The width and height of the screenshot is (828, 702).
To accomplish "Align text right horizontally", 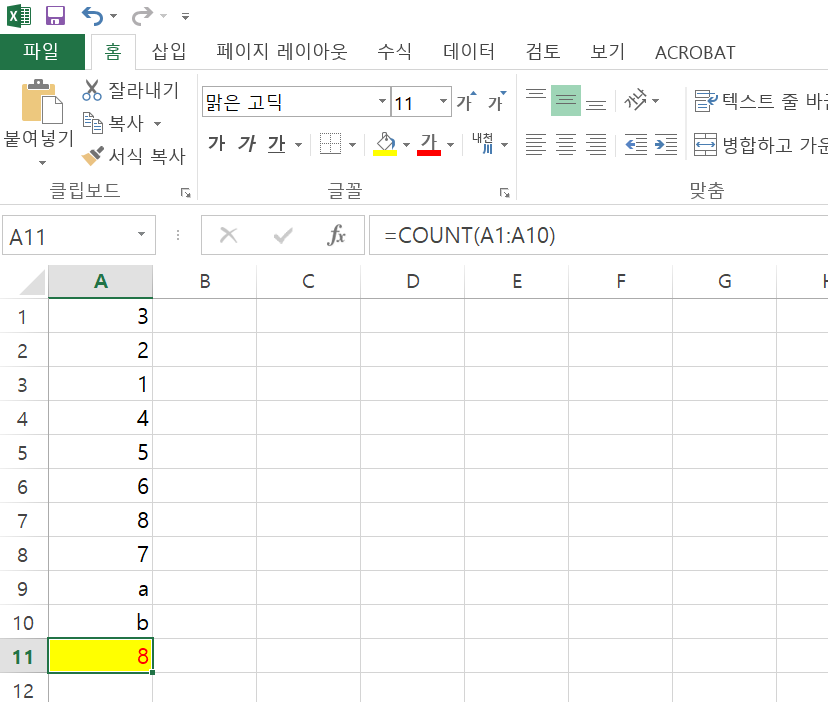I will [596, 144].
